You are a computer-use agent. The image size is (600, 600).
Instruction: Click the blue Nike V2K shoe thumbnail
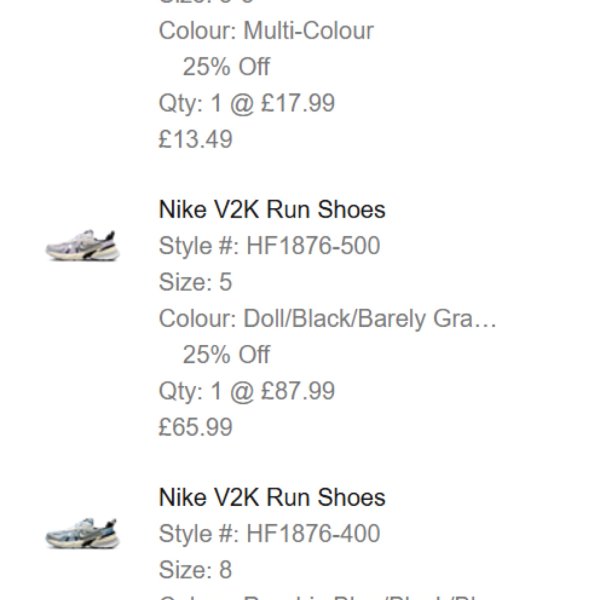81,533
